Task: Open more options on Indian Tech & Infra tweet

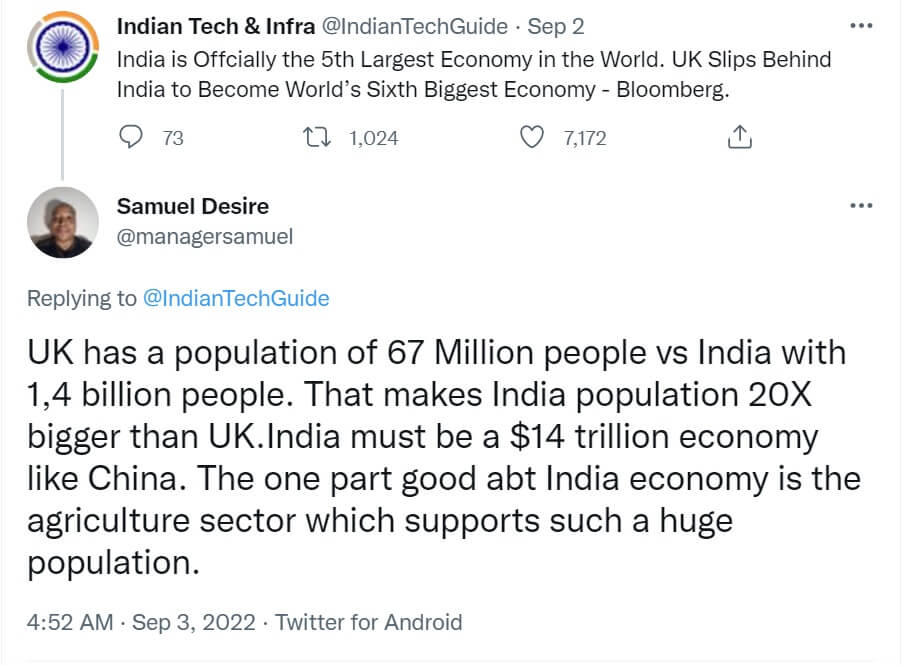Action: click(860, 25)
